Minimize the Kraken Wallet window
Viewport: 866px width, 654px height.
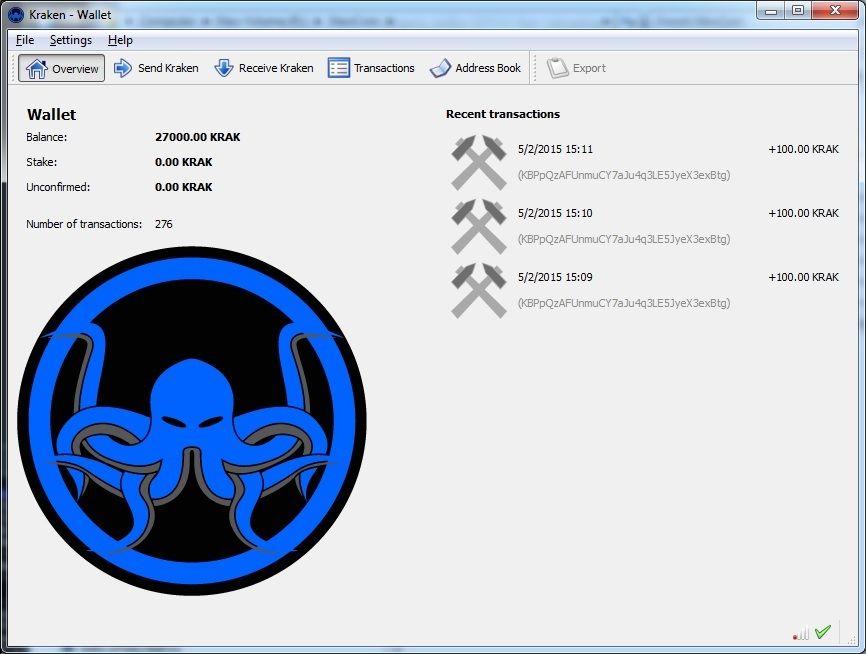[771, 10]
